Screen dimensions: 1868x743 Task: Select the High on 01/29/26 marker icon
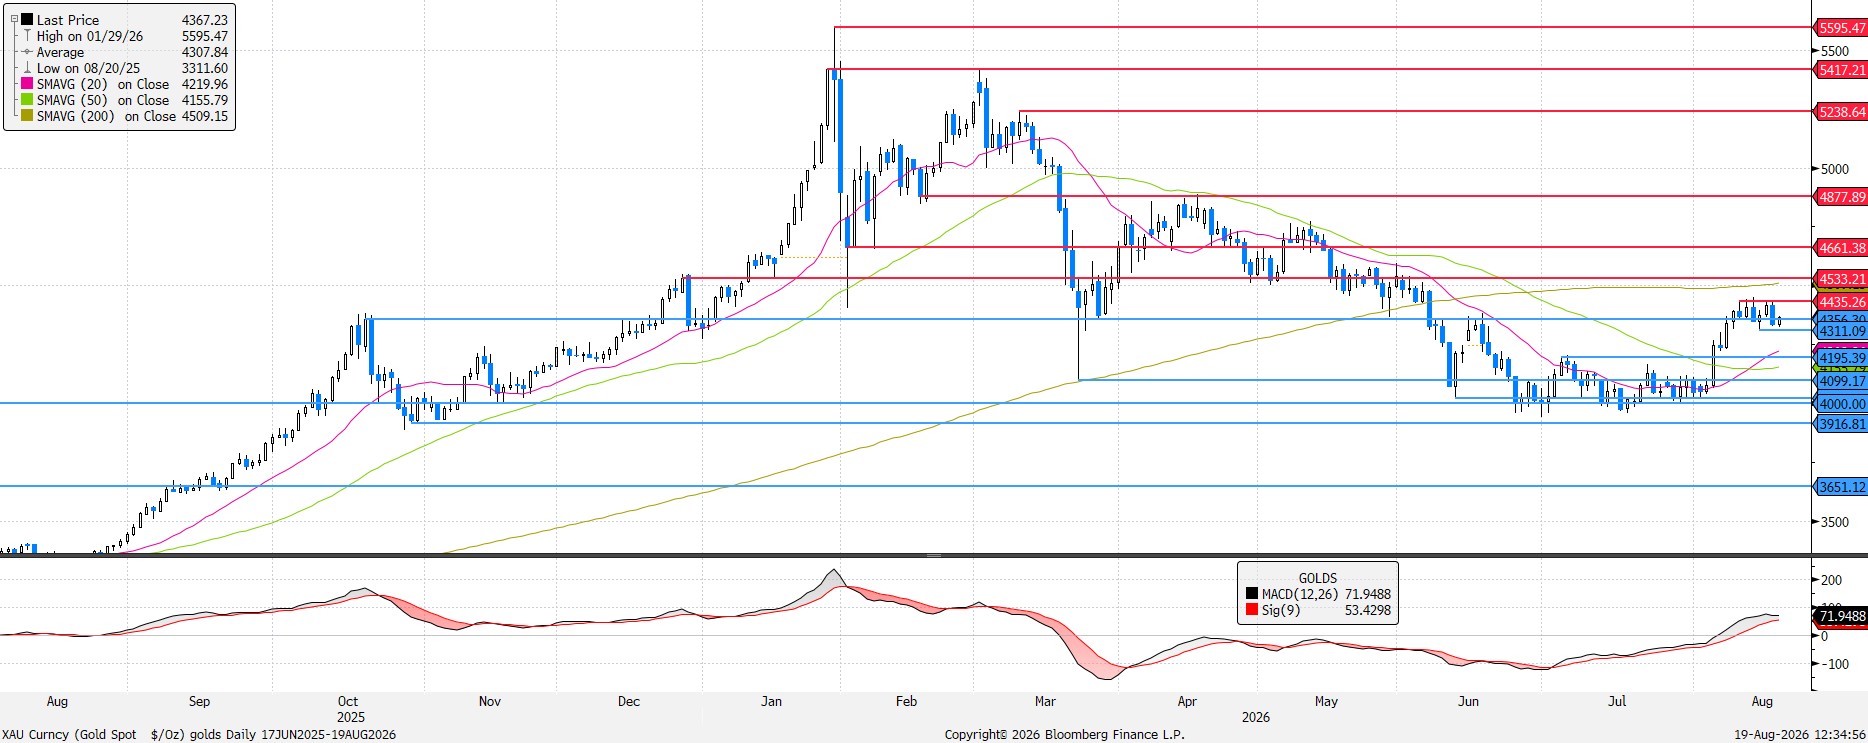[x=27, y=36]
